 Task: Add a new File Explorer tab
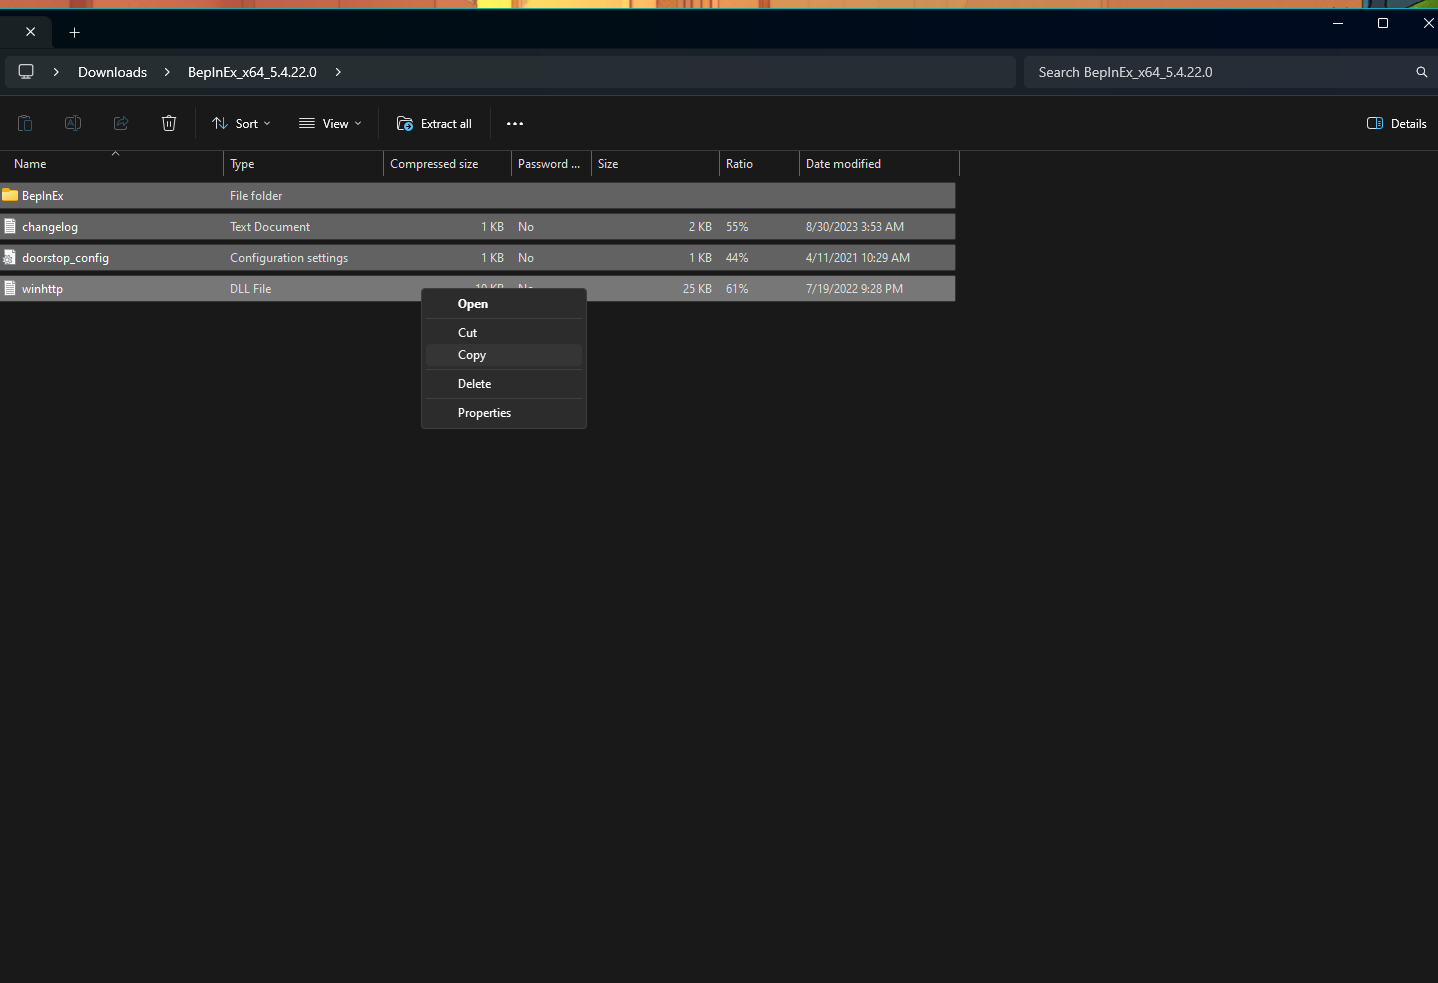(74, 32)
